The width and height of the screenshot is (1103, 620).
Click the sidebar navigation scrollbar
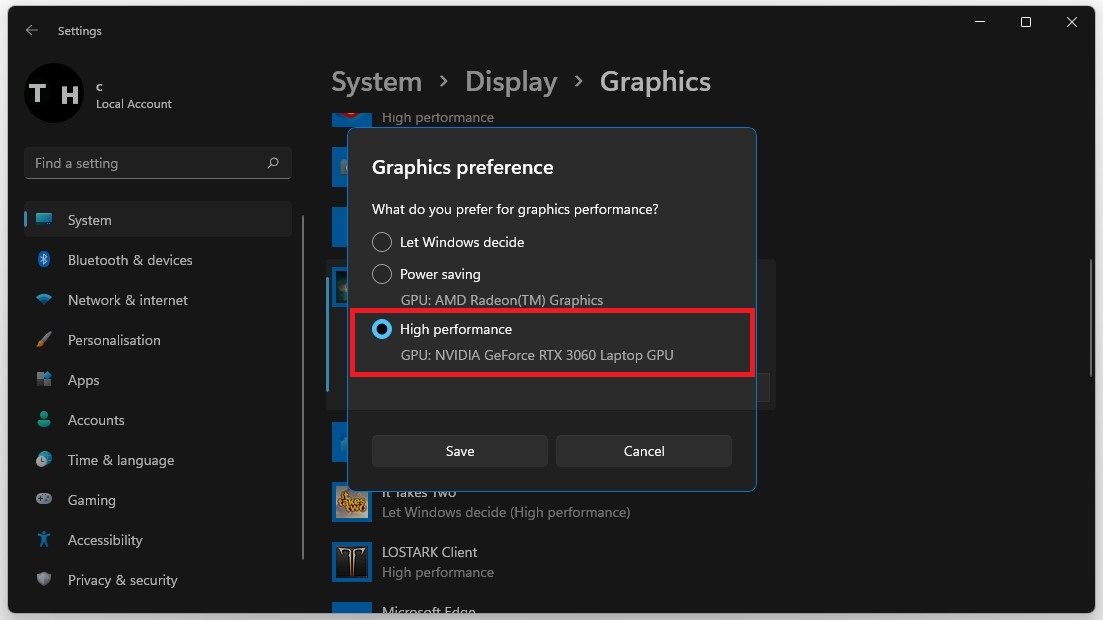(x=303, y=387)
